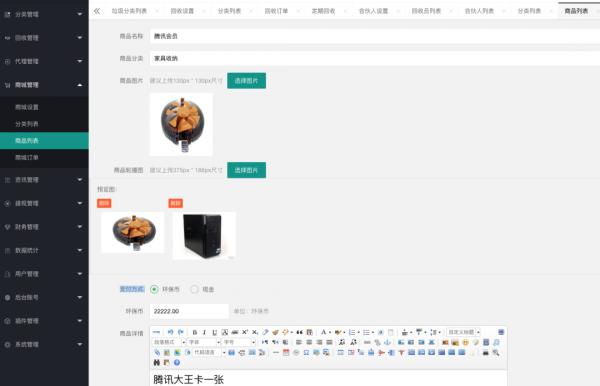Click the gear icon beside 系统管理

pos(7,344)
